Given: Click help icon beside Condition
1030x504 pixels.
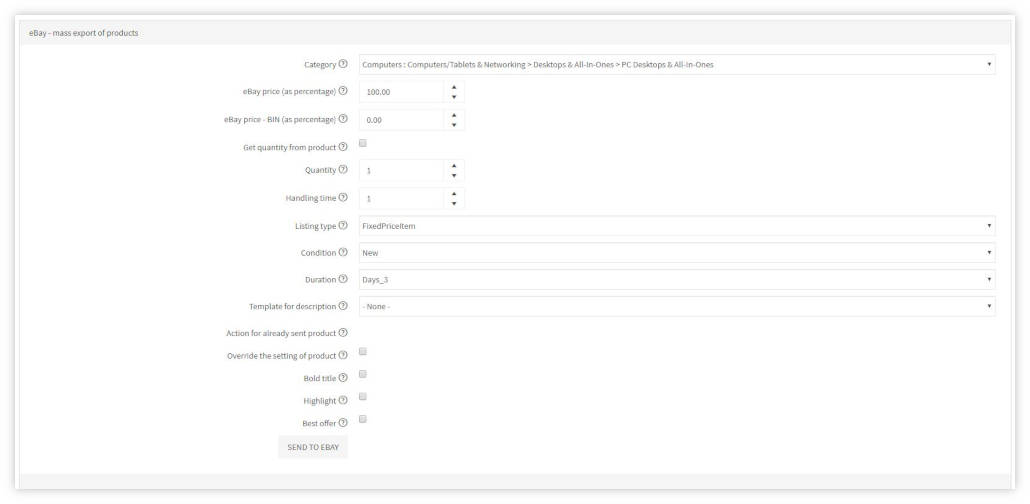Looking at the screenshot, I should [343, 252].
